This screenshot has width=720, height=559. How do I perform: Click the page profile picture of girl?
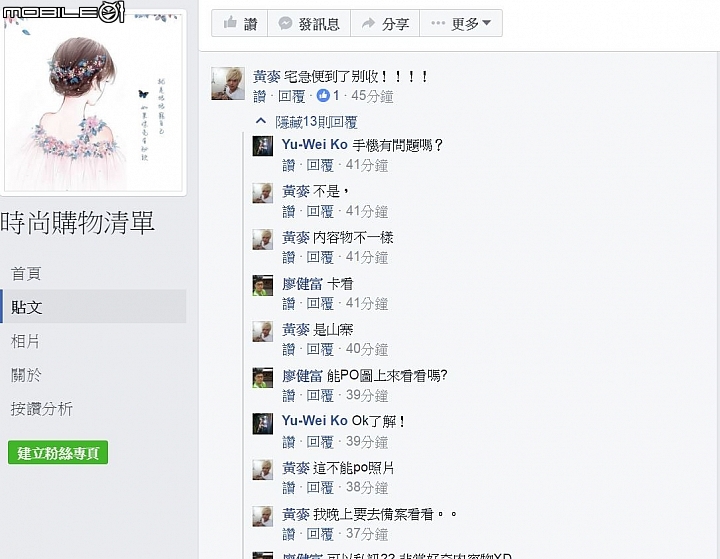point(93,102)
